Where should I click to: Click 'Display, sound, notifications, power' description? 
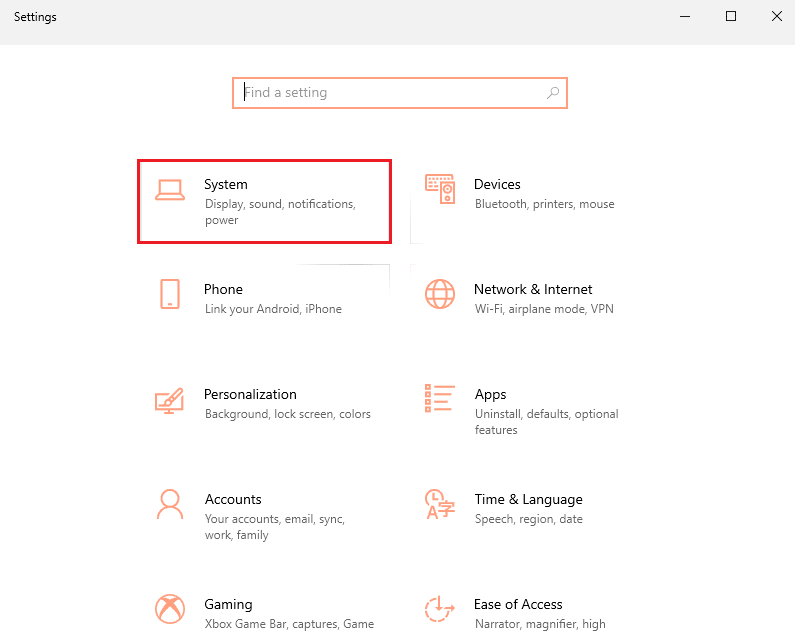(280, 212)
